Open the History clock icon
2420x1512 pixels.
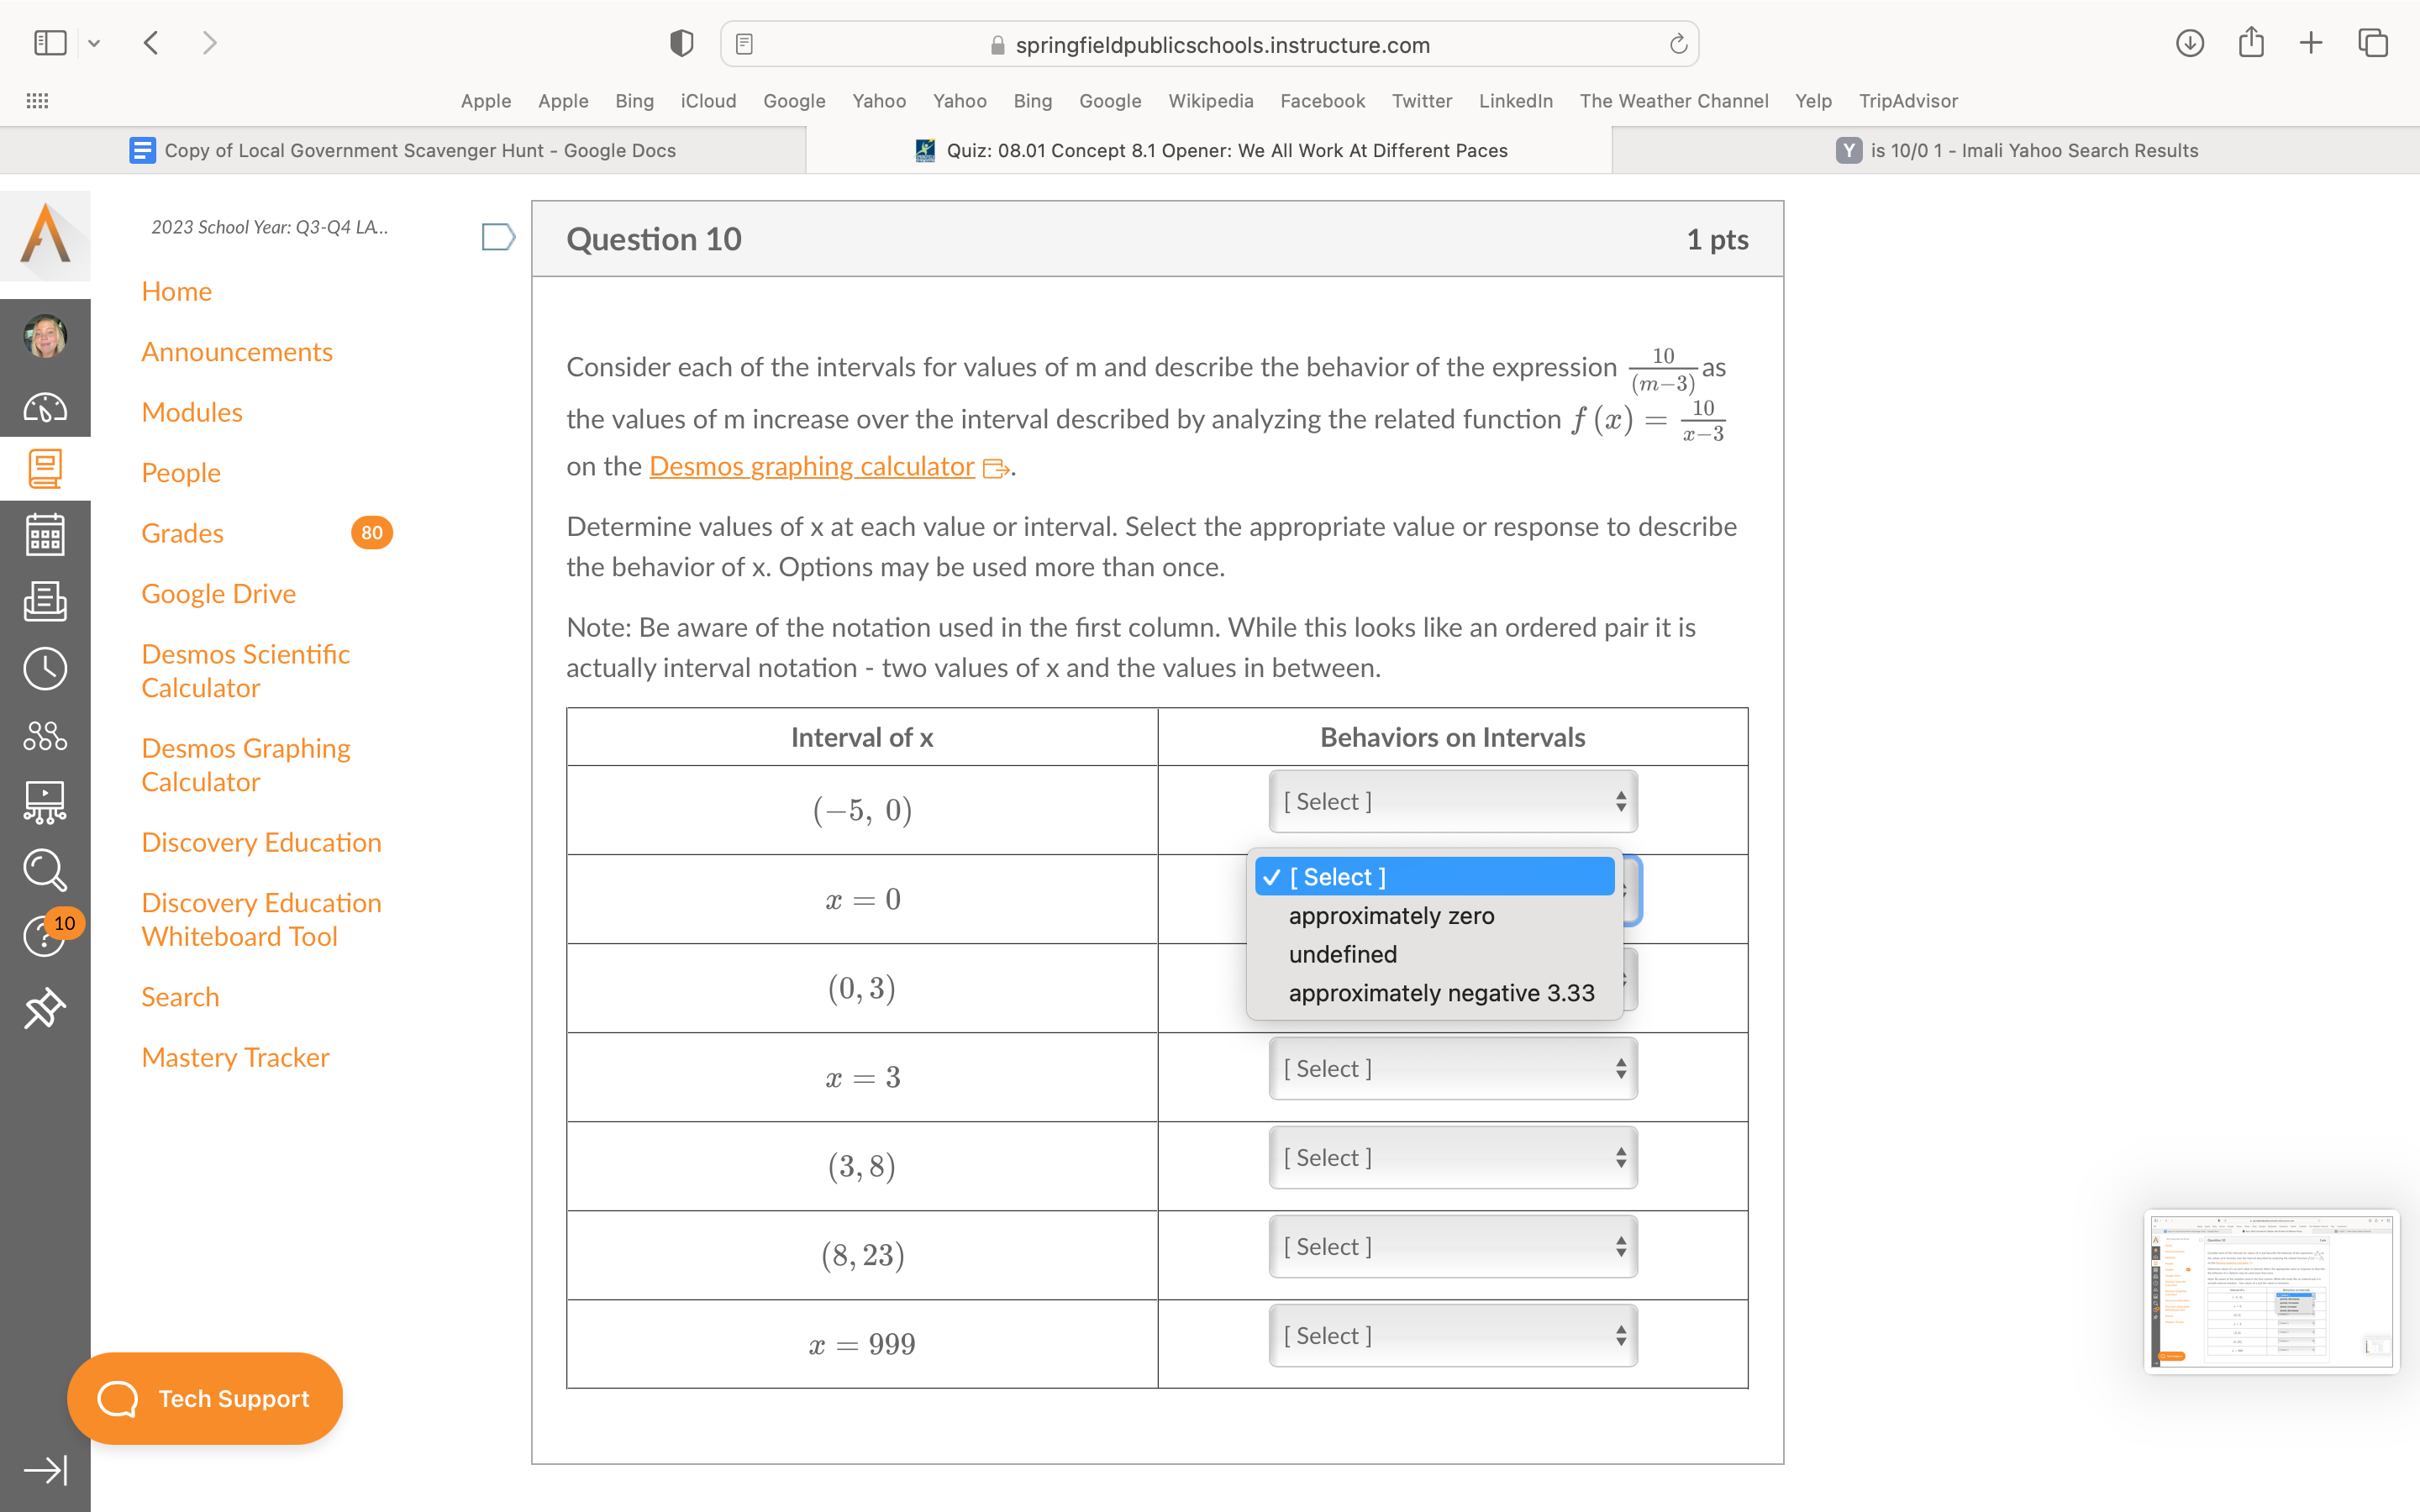pos(45,669)
